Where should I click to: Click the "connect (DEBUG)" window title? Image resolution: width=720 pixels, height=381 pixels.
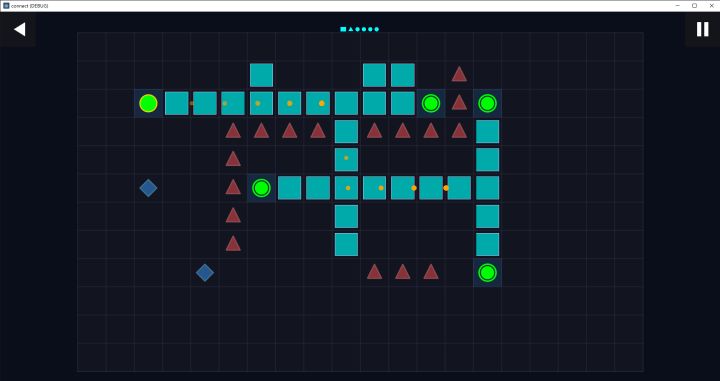click(29, 6)
